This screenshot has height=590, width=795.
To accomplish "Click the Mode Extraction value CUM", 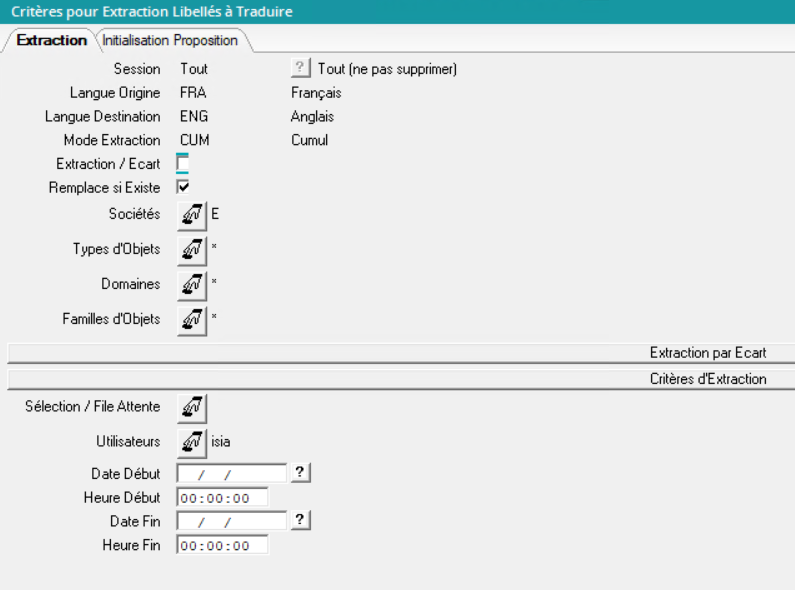I will point(195,140).
